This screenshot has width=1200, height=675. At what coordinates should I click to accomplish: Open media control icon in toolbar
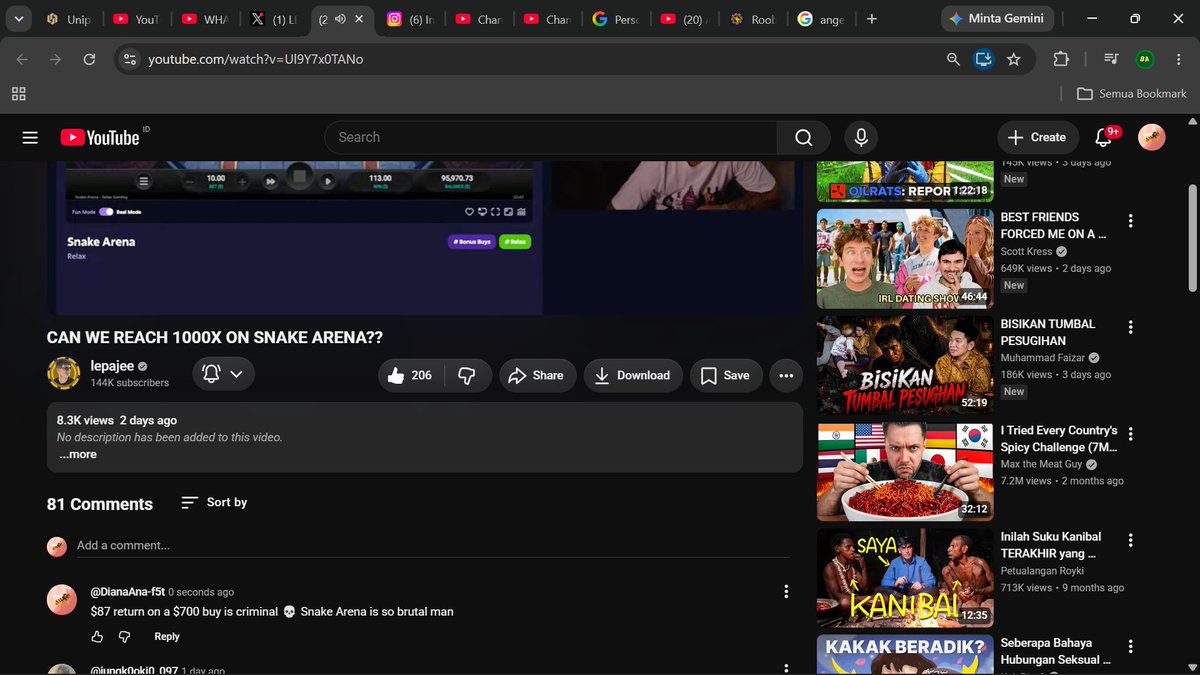click(x=1111, y=59)
